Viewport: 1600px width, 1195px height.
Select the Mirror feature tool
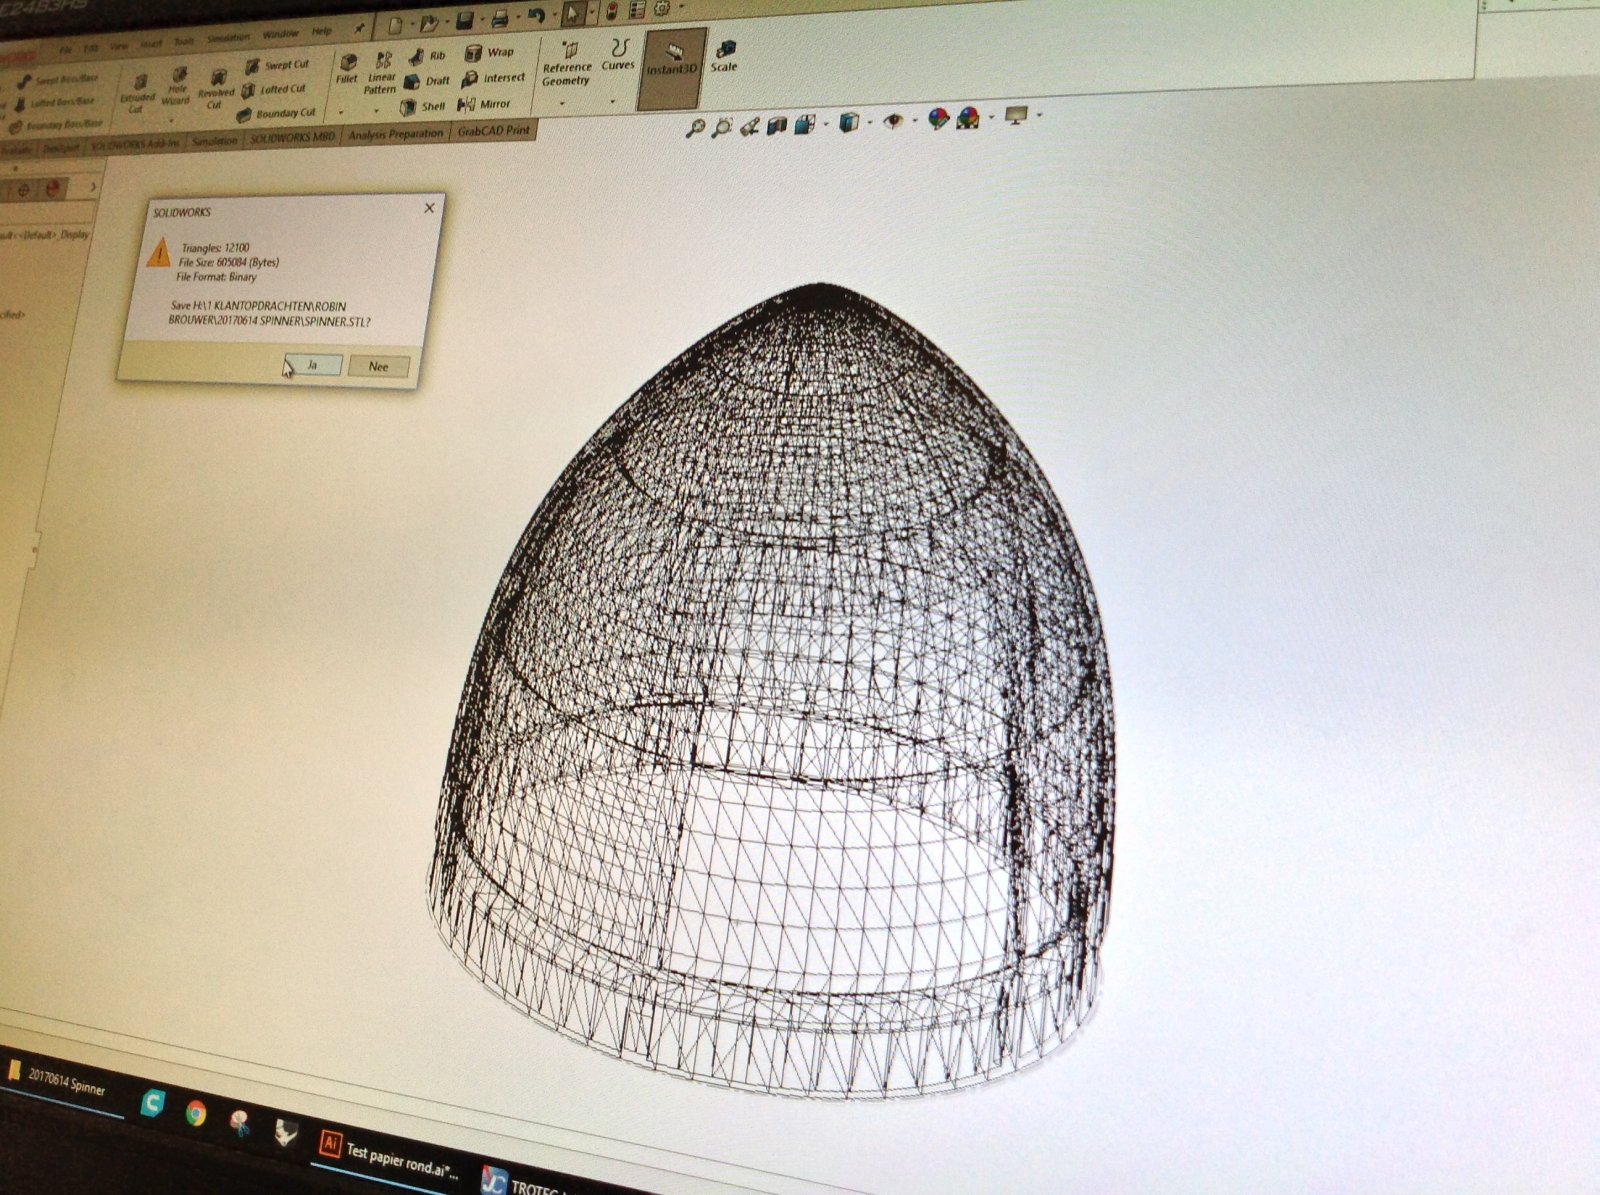coord(484,104)
